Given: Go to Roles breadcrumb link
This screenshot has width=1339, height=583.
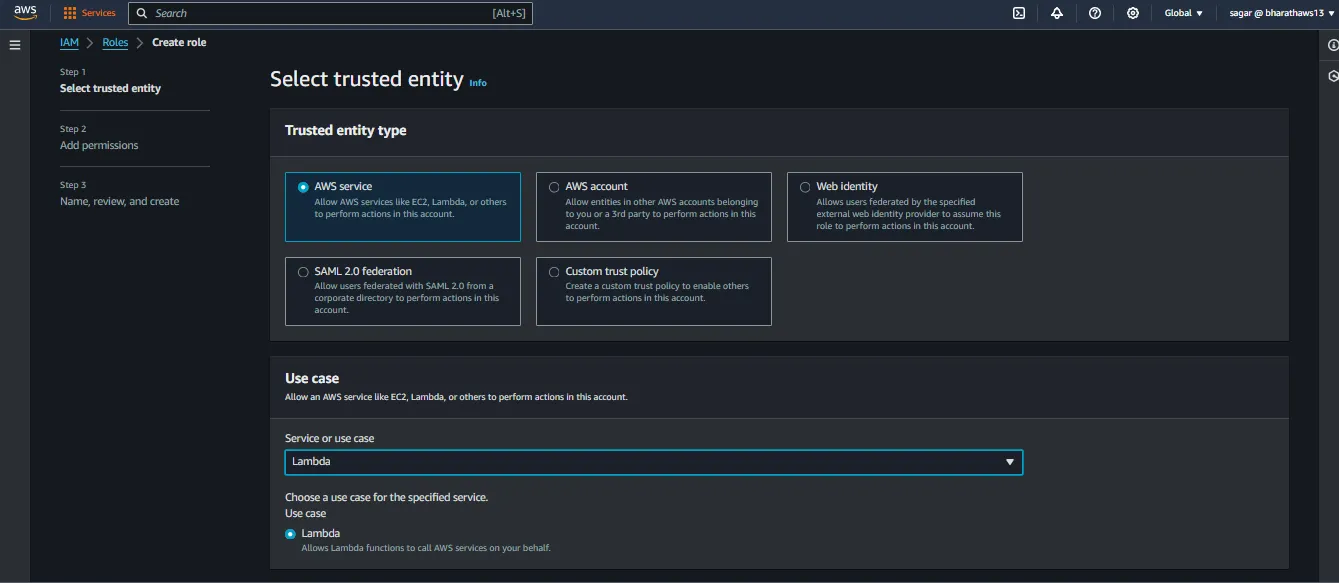Looking at the screenshot, I should coord(115,43).
